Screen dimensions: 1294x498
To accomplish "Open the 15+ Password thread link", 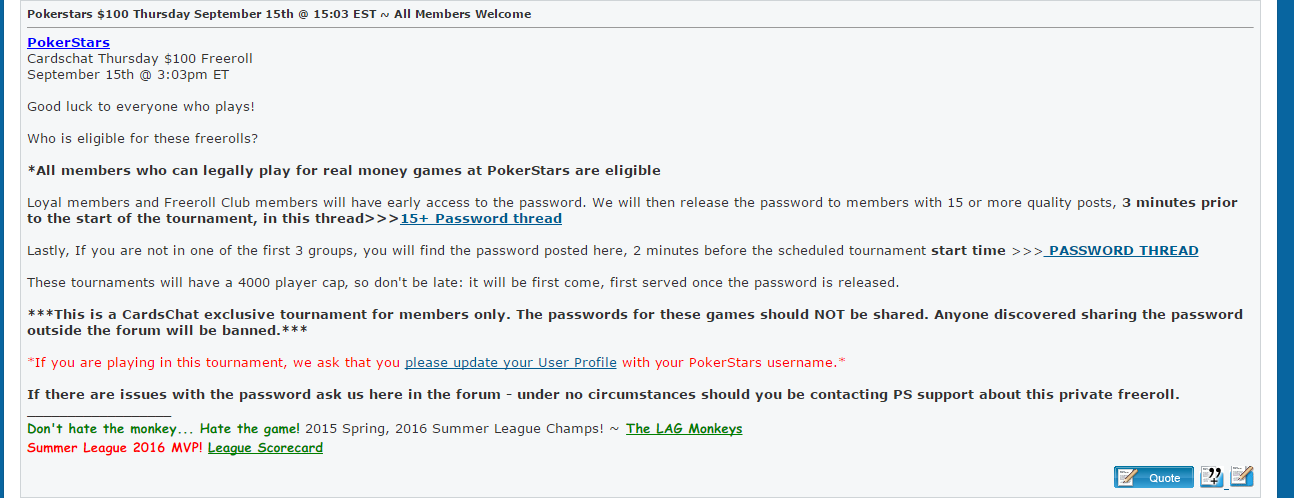I will click(x=481, y=218).
